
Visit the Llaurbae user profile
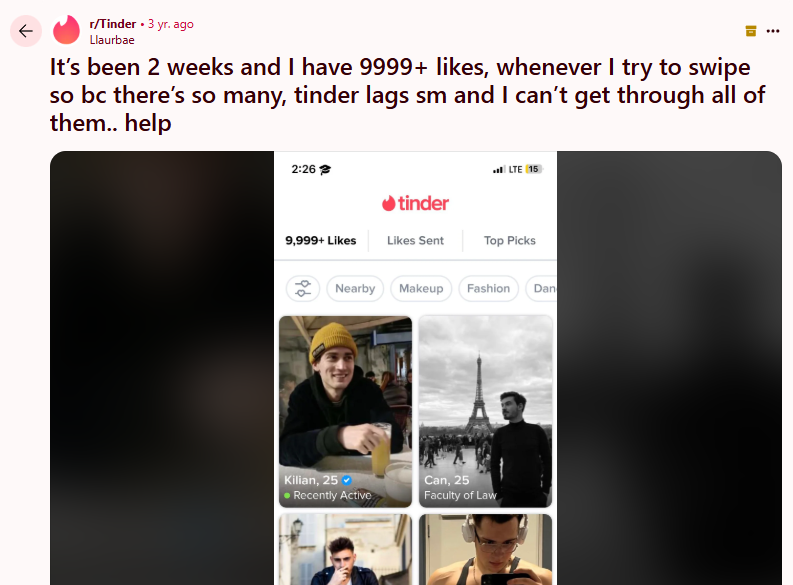point(112,40)
